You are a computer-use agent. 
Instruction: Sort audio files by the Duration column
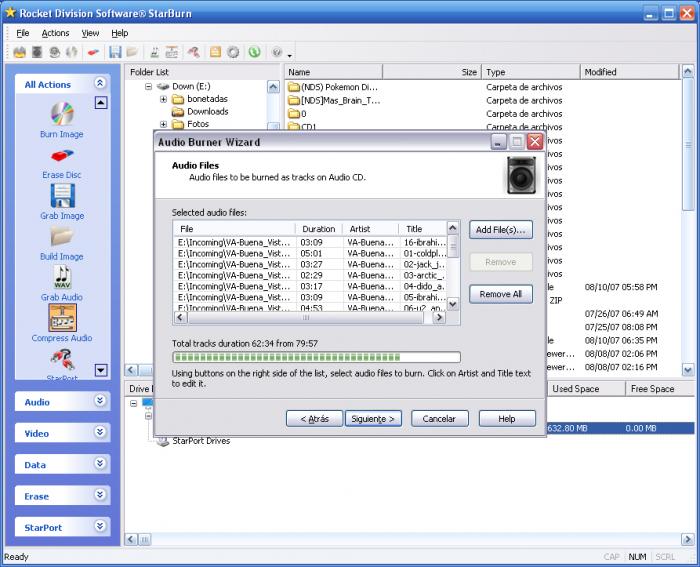pos(319,229)
